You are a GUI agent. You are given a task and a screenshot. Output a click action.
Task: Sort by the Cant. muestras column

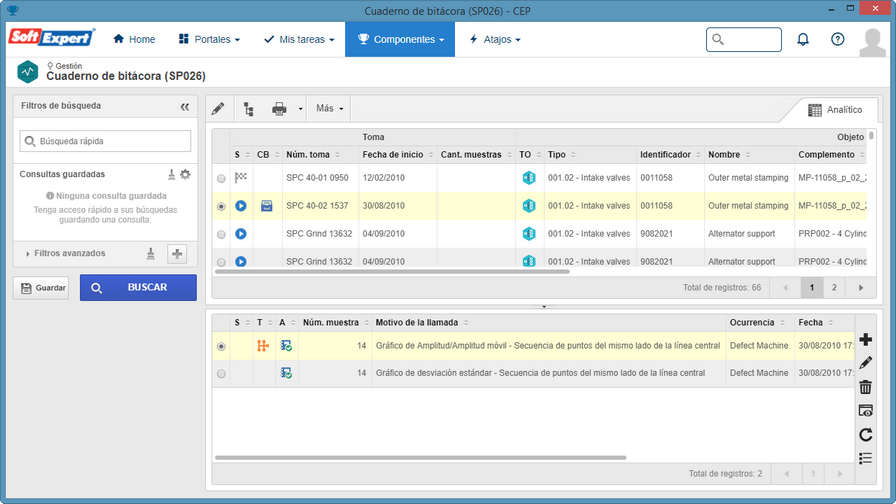point(475,155)
